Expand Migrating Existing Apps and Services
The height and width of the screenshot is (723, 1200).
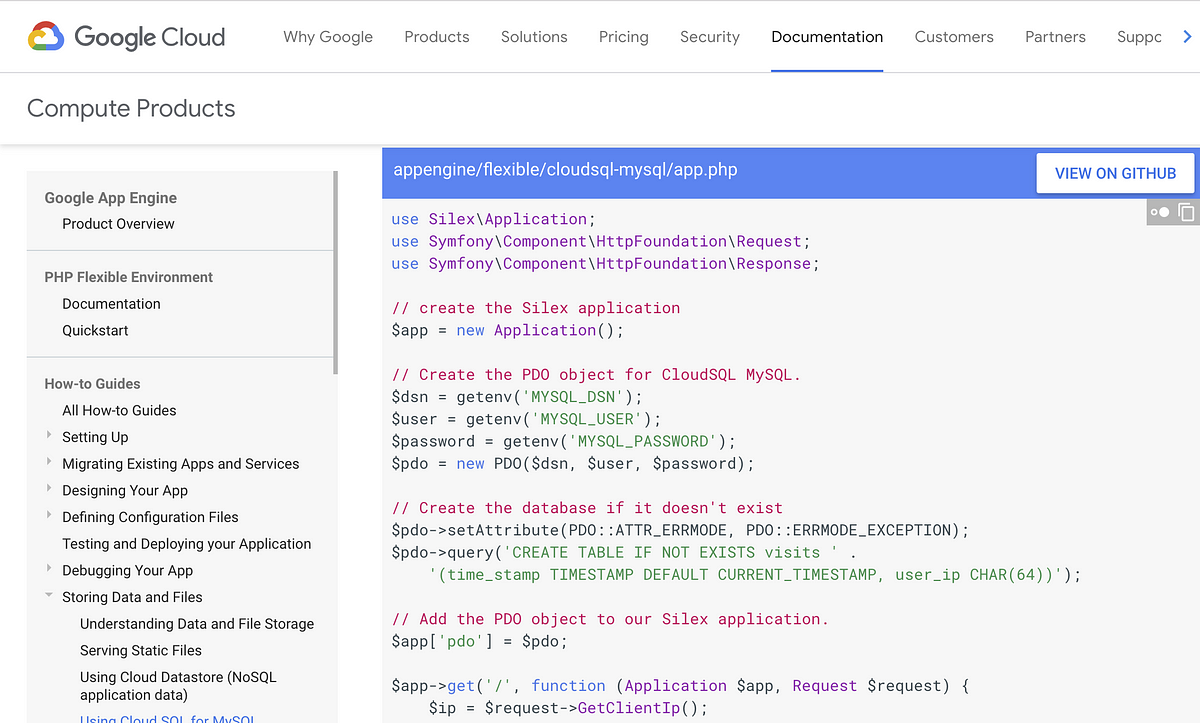(49, 462)
